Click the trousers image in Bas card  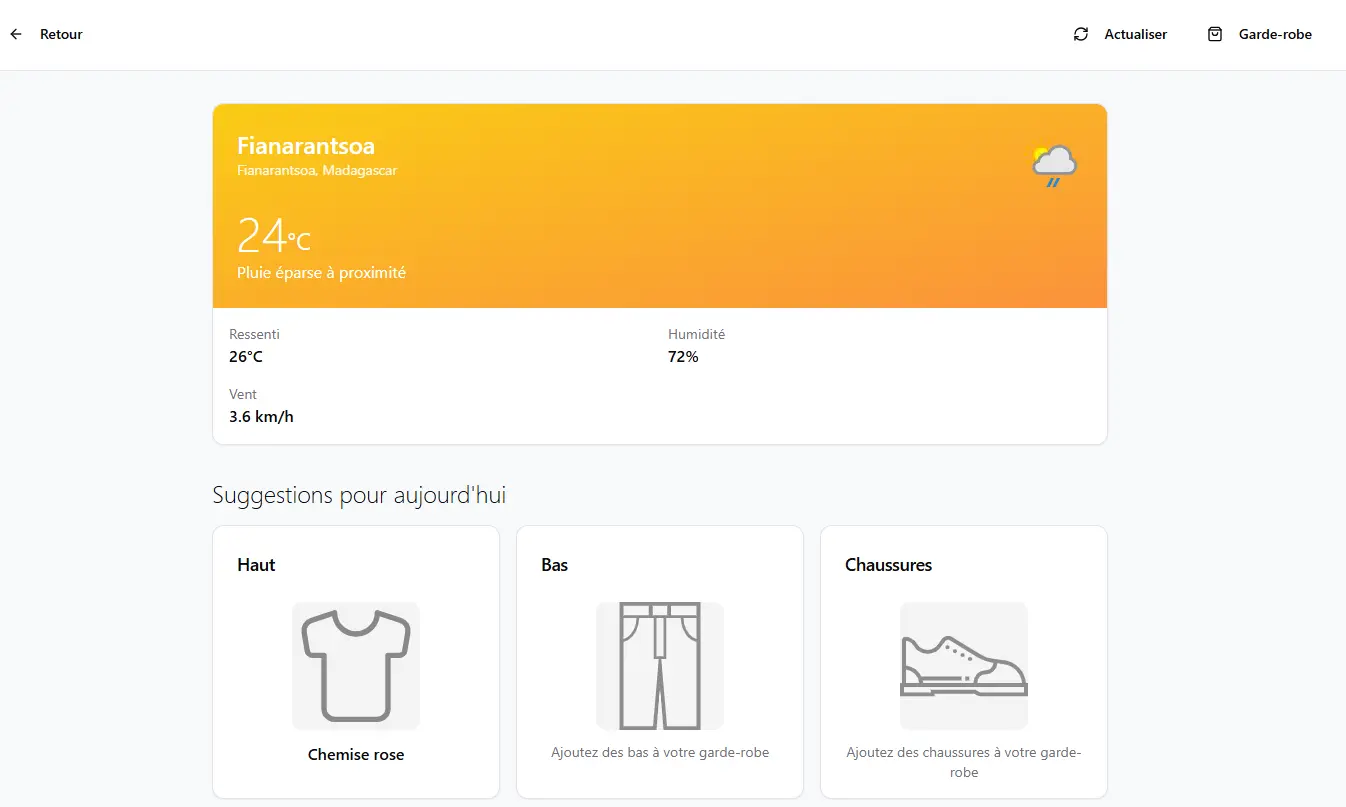tap(660, 666)
